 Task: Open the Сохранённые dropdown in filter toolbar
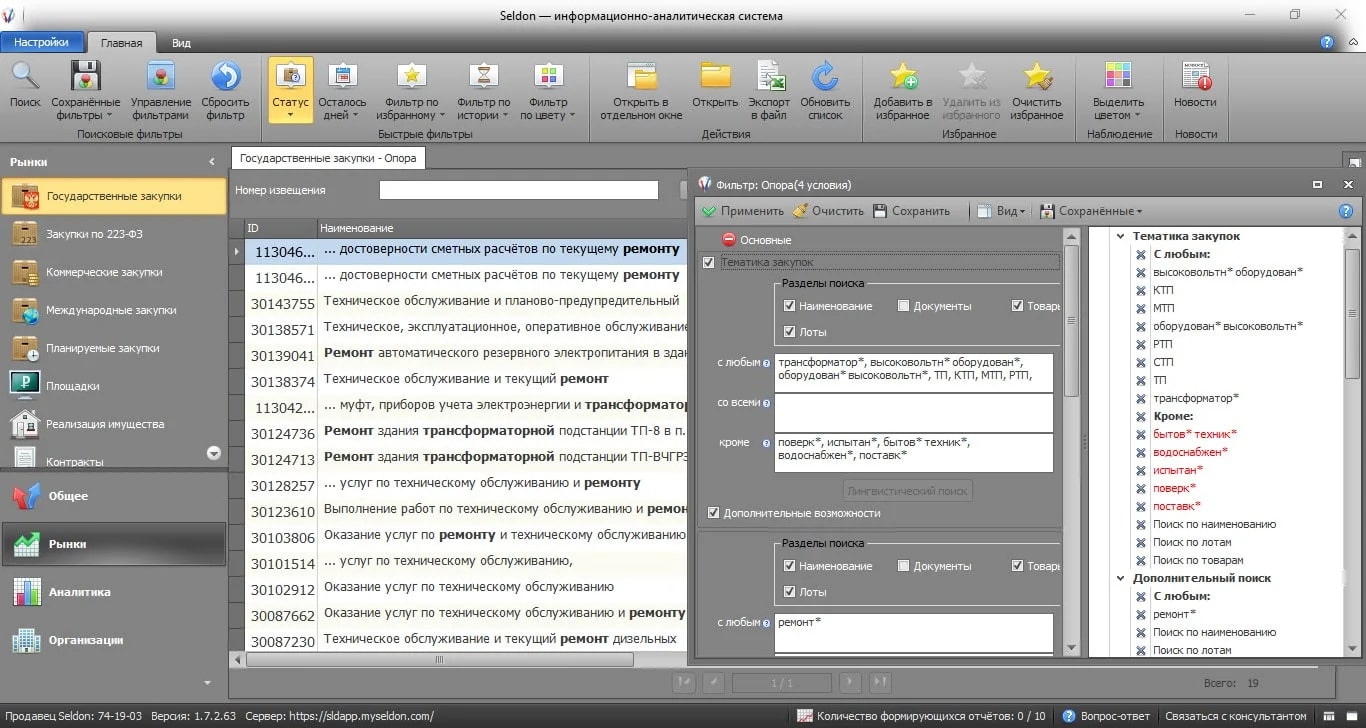coord(1091,211)
